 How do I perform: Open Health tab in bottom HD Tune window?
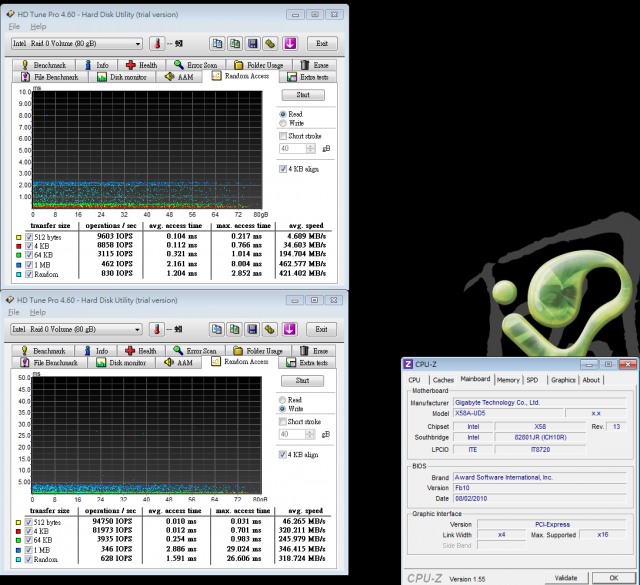tap(142, 351)
